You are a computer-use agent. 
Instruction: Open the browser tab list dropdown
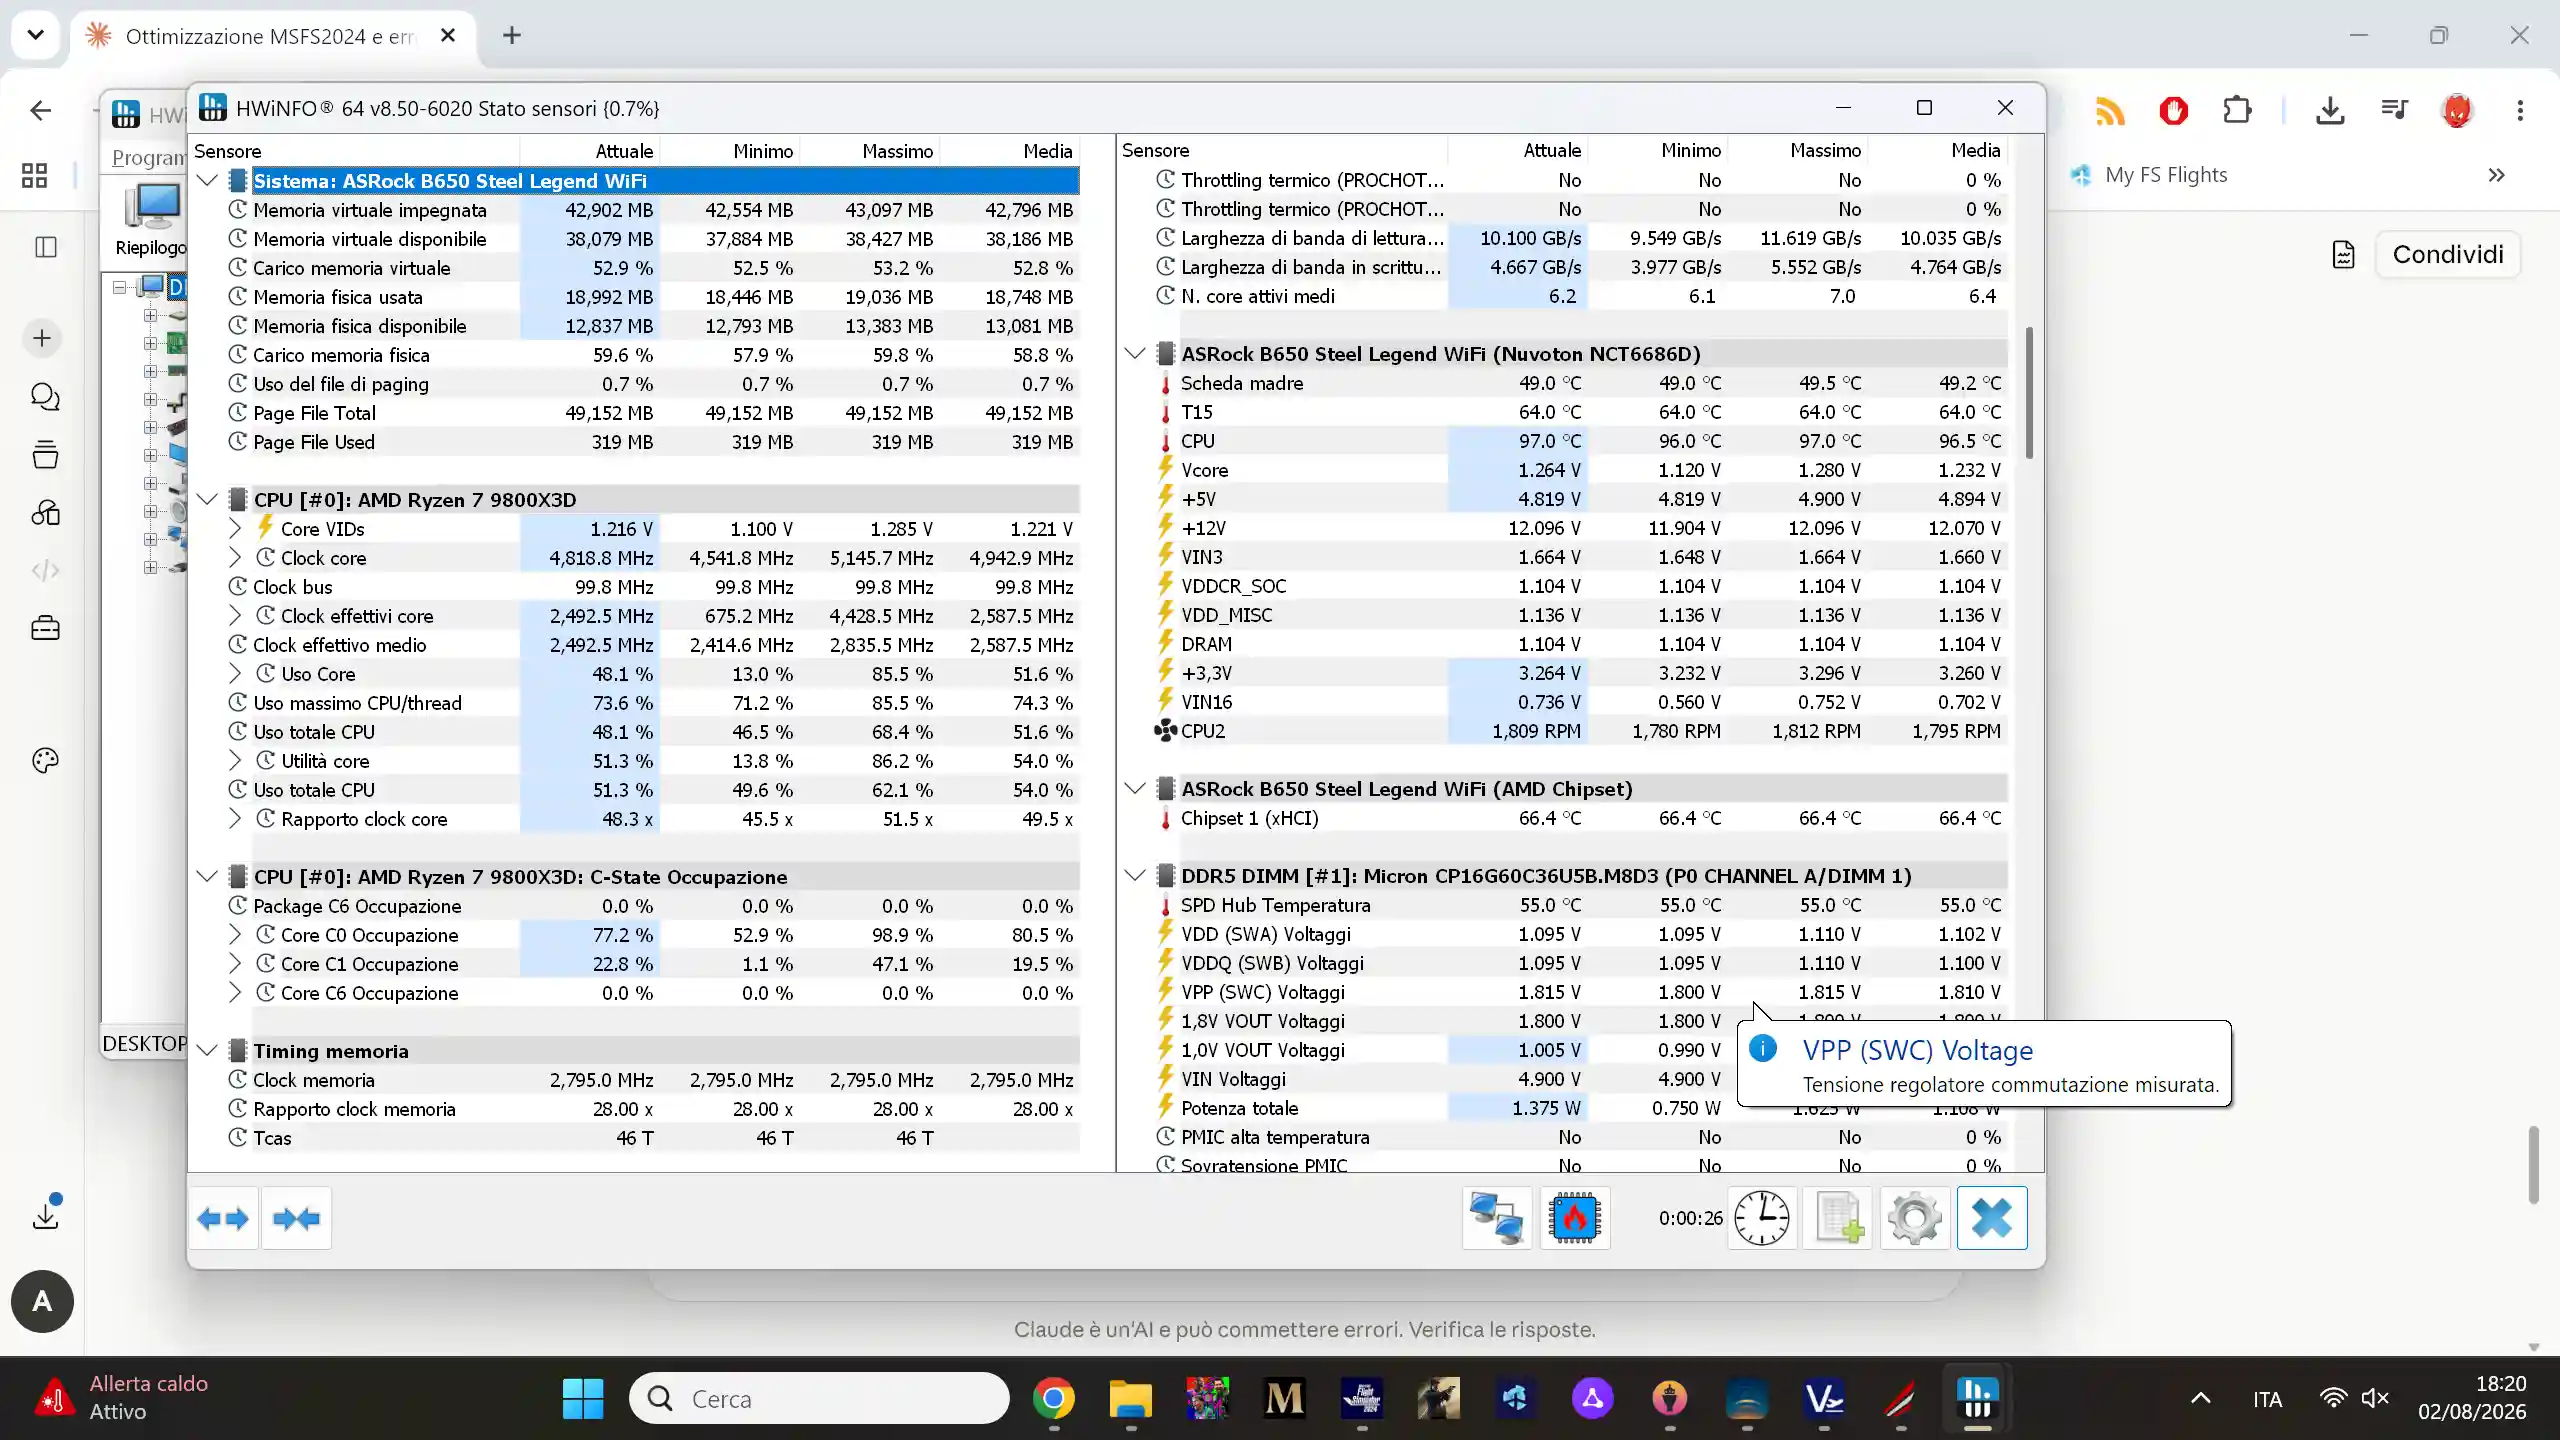[x=36, y=36]
